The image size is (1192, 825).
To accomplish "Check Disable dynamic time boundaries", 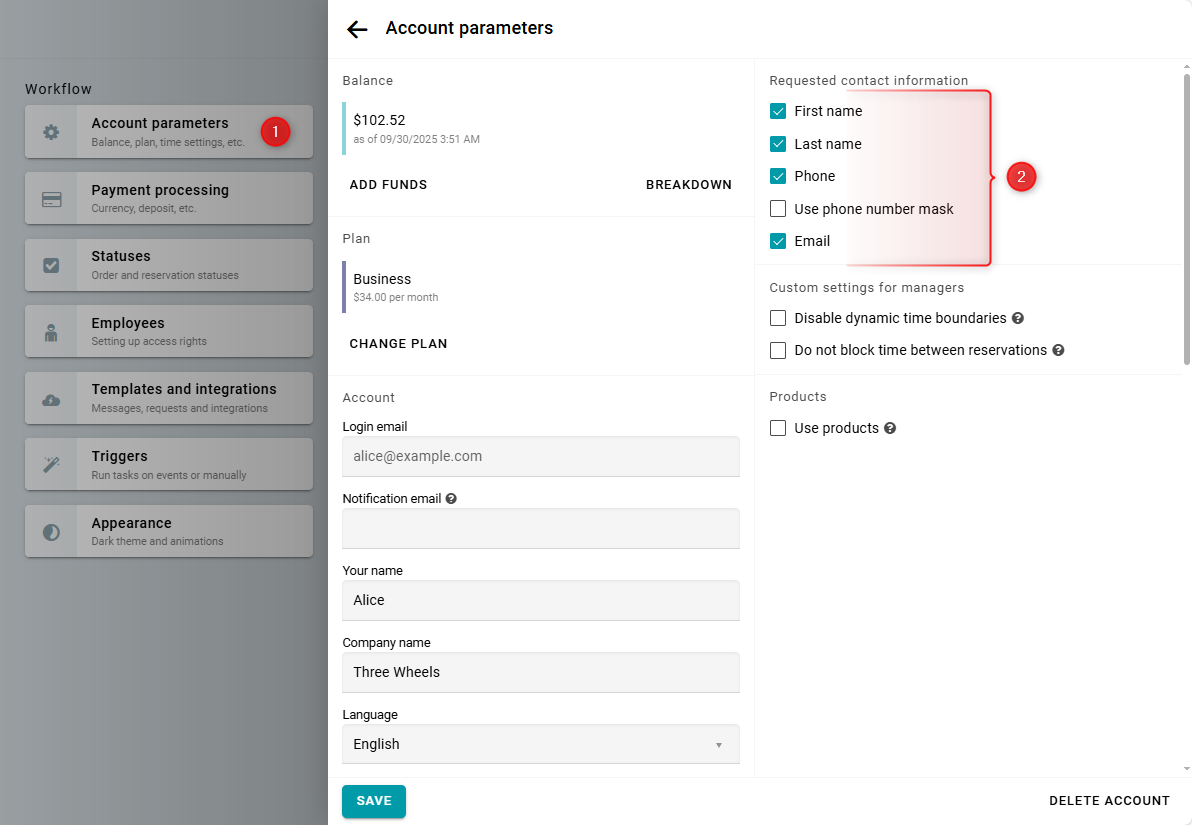I will (778, 318).
